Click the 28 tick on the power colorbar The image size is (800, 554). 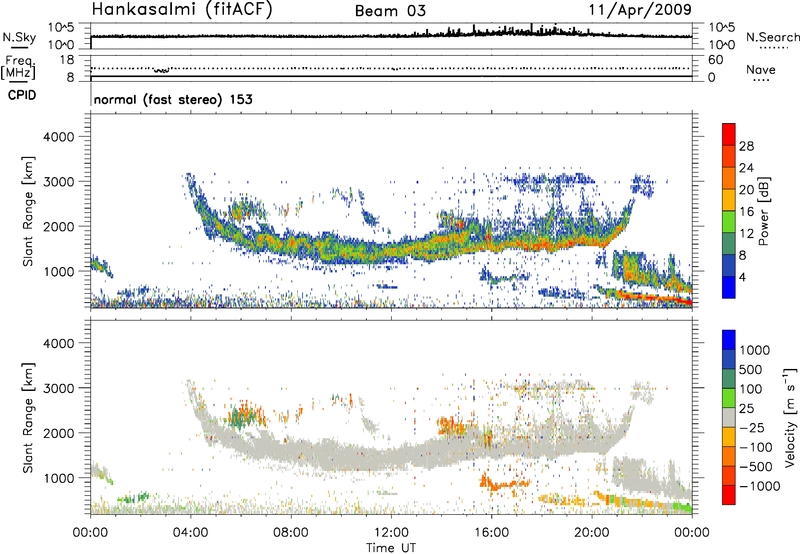[x=746, y=146]
